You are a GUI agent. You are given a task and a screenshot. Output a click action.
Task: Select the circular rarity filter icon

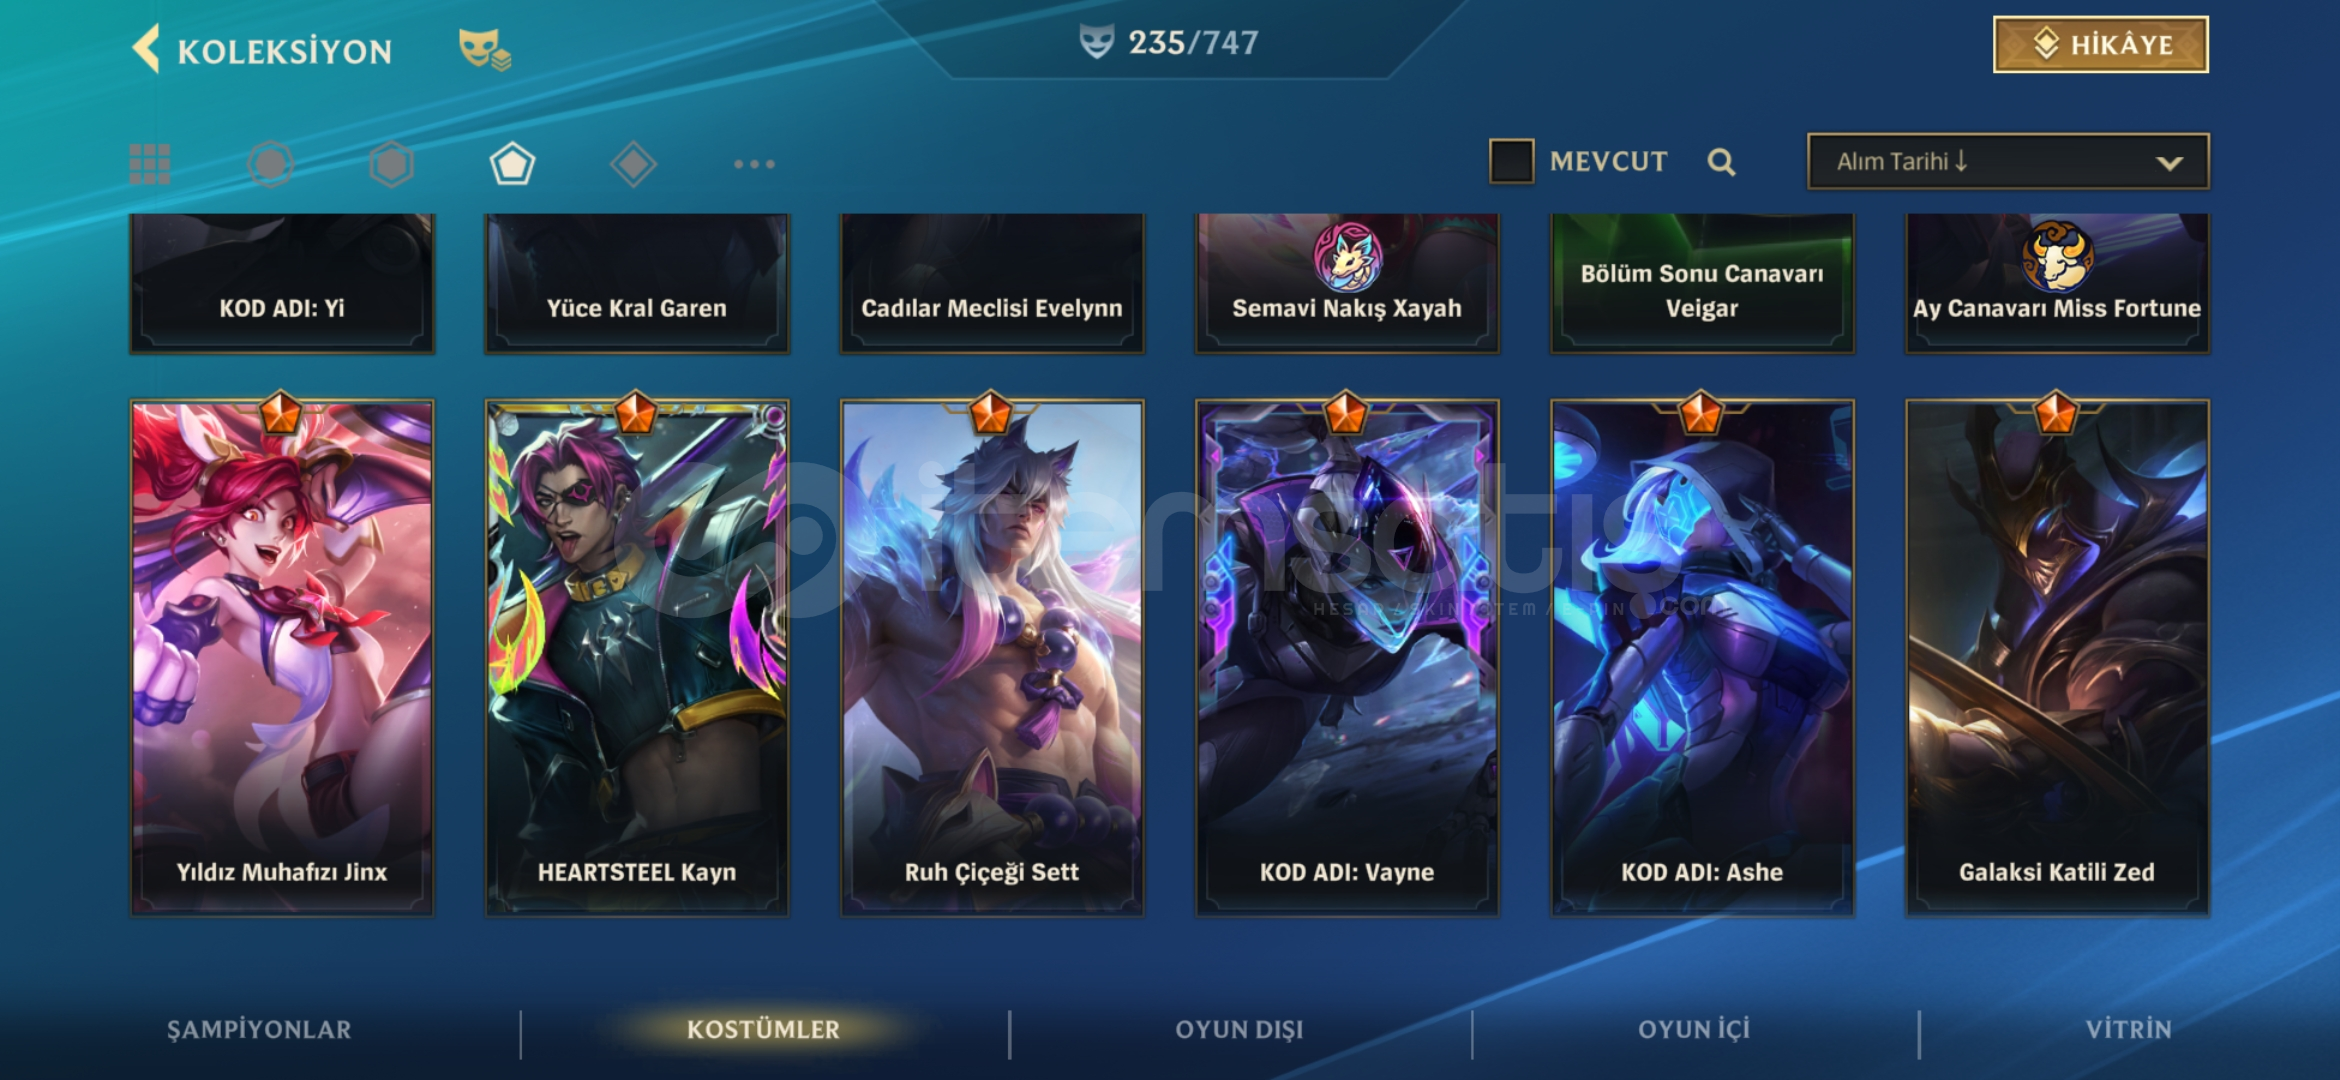coord(270,164)
